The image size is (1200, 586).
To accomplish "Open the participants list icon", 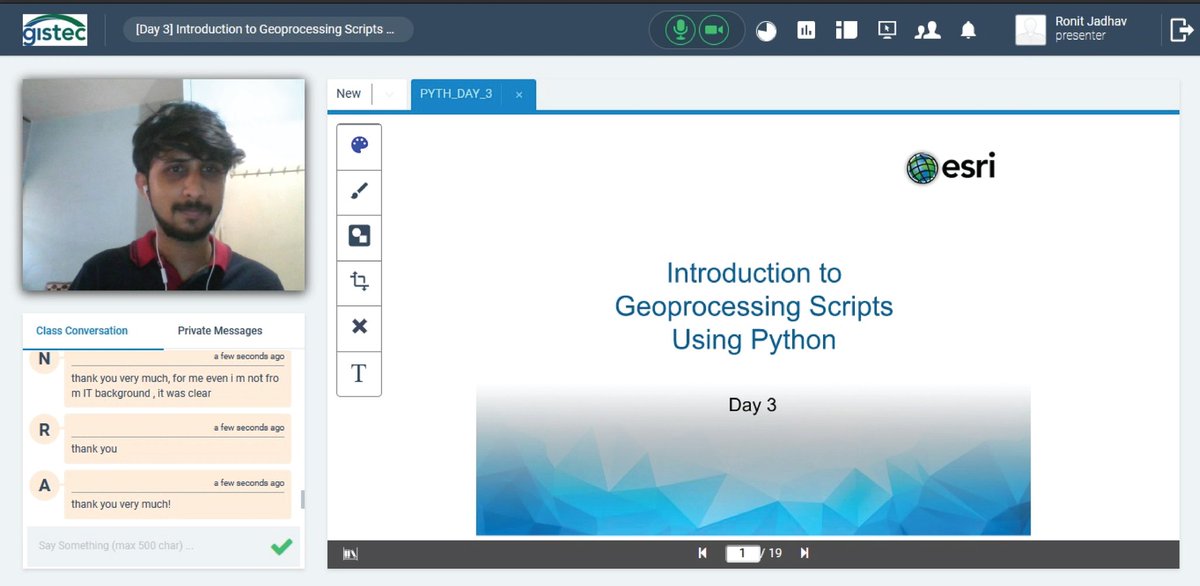I will pyautogui.click(x=927, y=30).
